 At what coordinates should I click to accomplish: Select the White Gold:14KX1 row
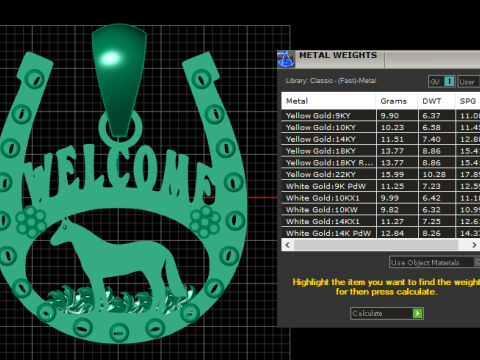[381, 221]
